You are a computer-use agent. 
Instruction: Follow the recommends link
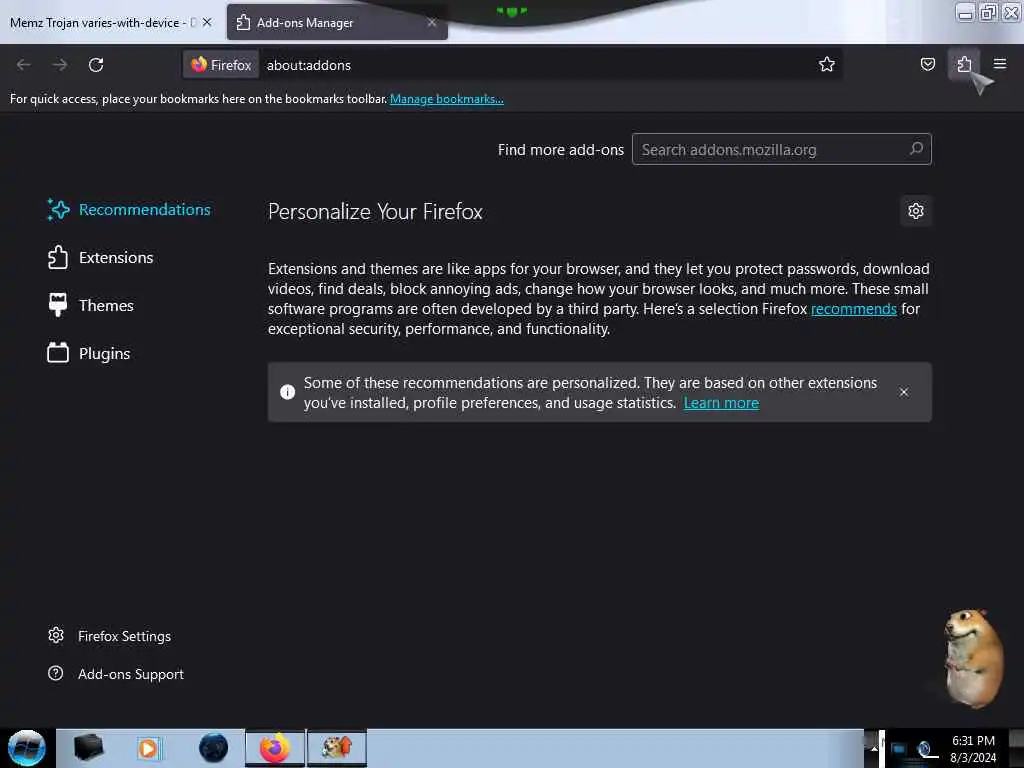[854, 309]
